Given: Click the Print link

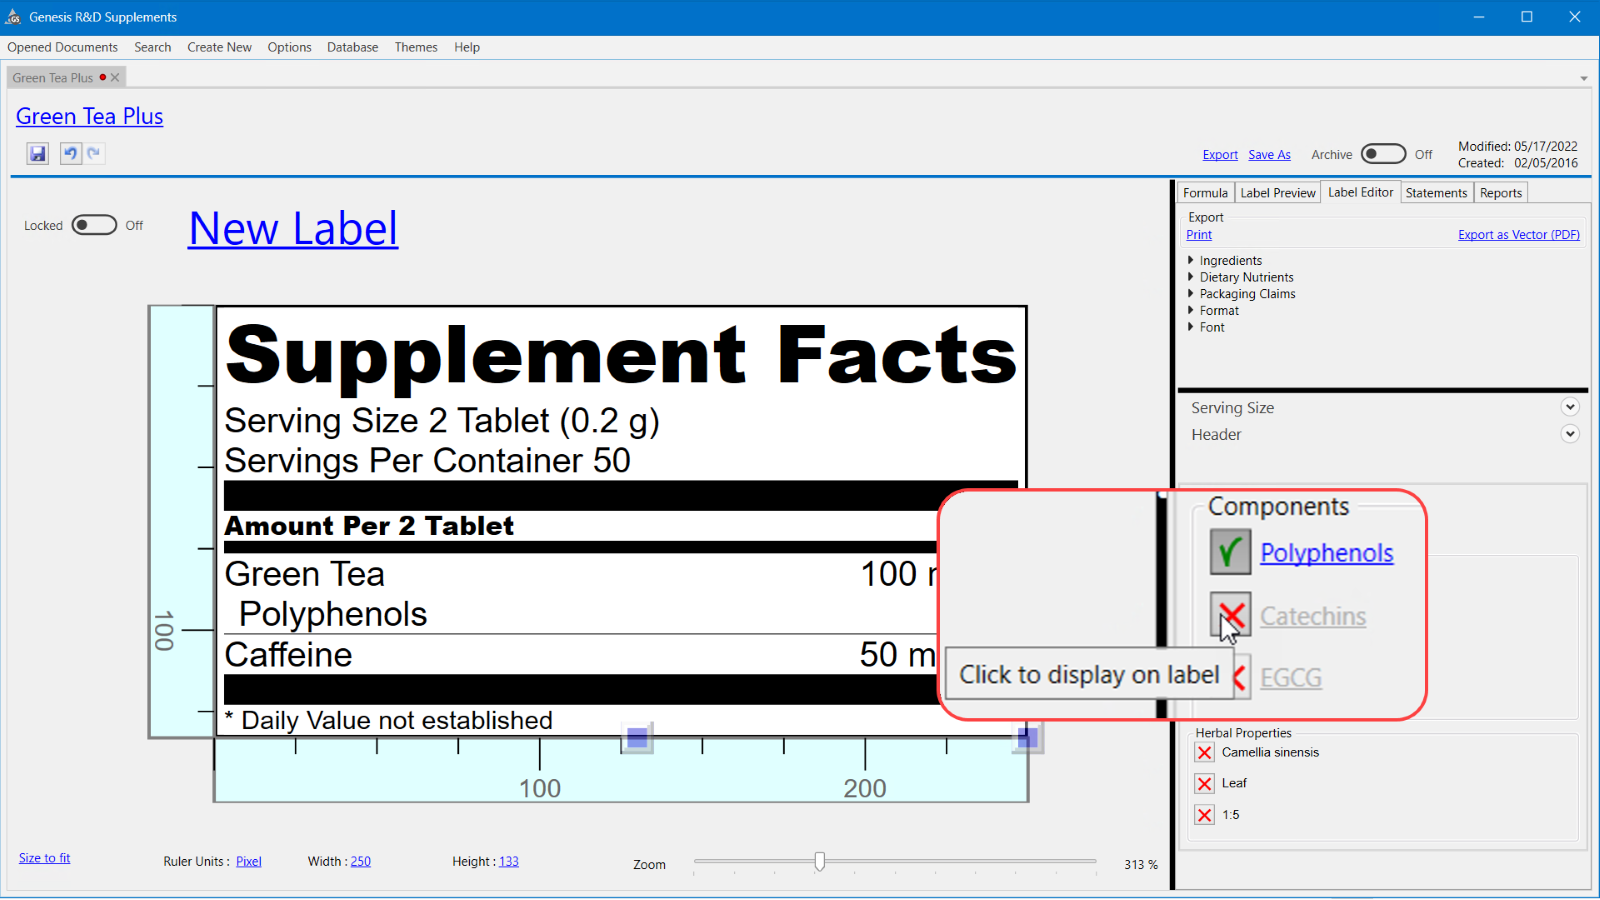Looking at the screenshot, I should (x=1199, y=235).
